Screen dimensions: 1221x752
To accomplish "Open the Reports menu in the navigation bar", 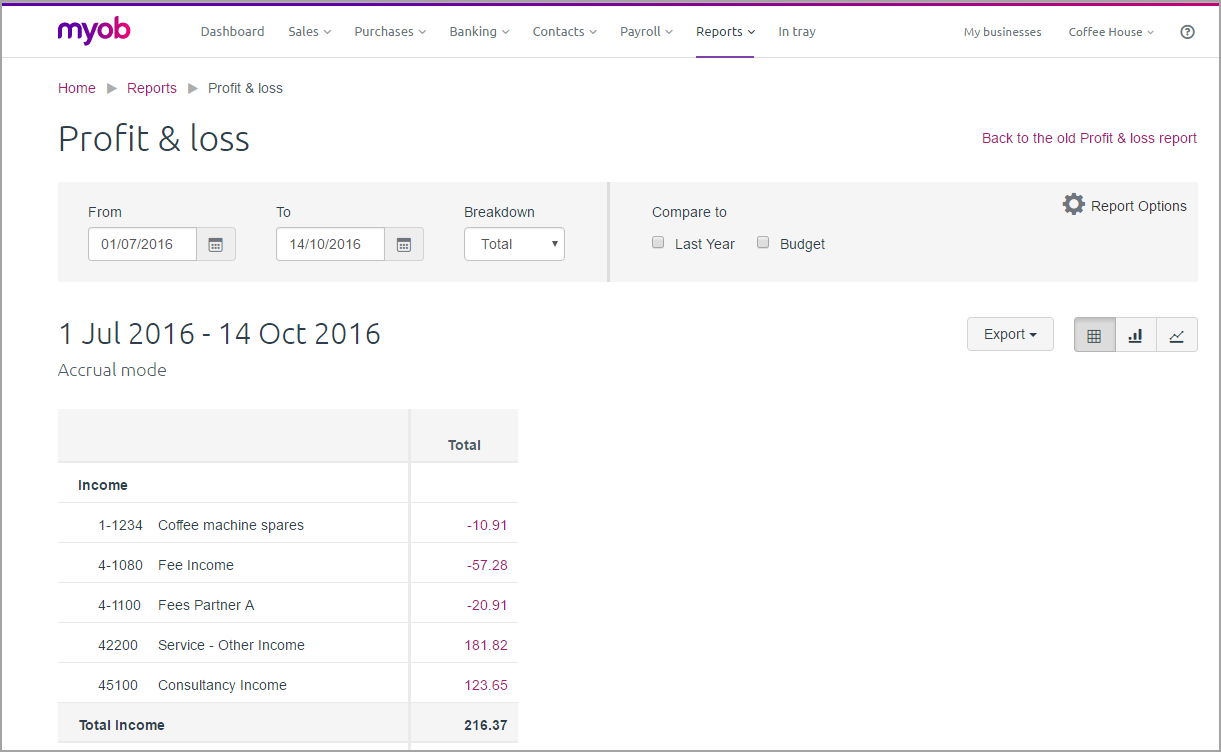I will 725,31.
